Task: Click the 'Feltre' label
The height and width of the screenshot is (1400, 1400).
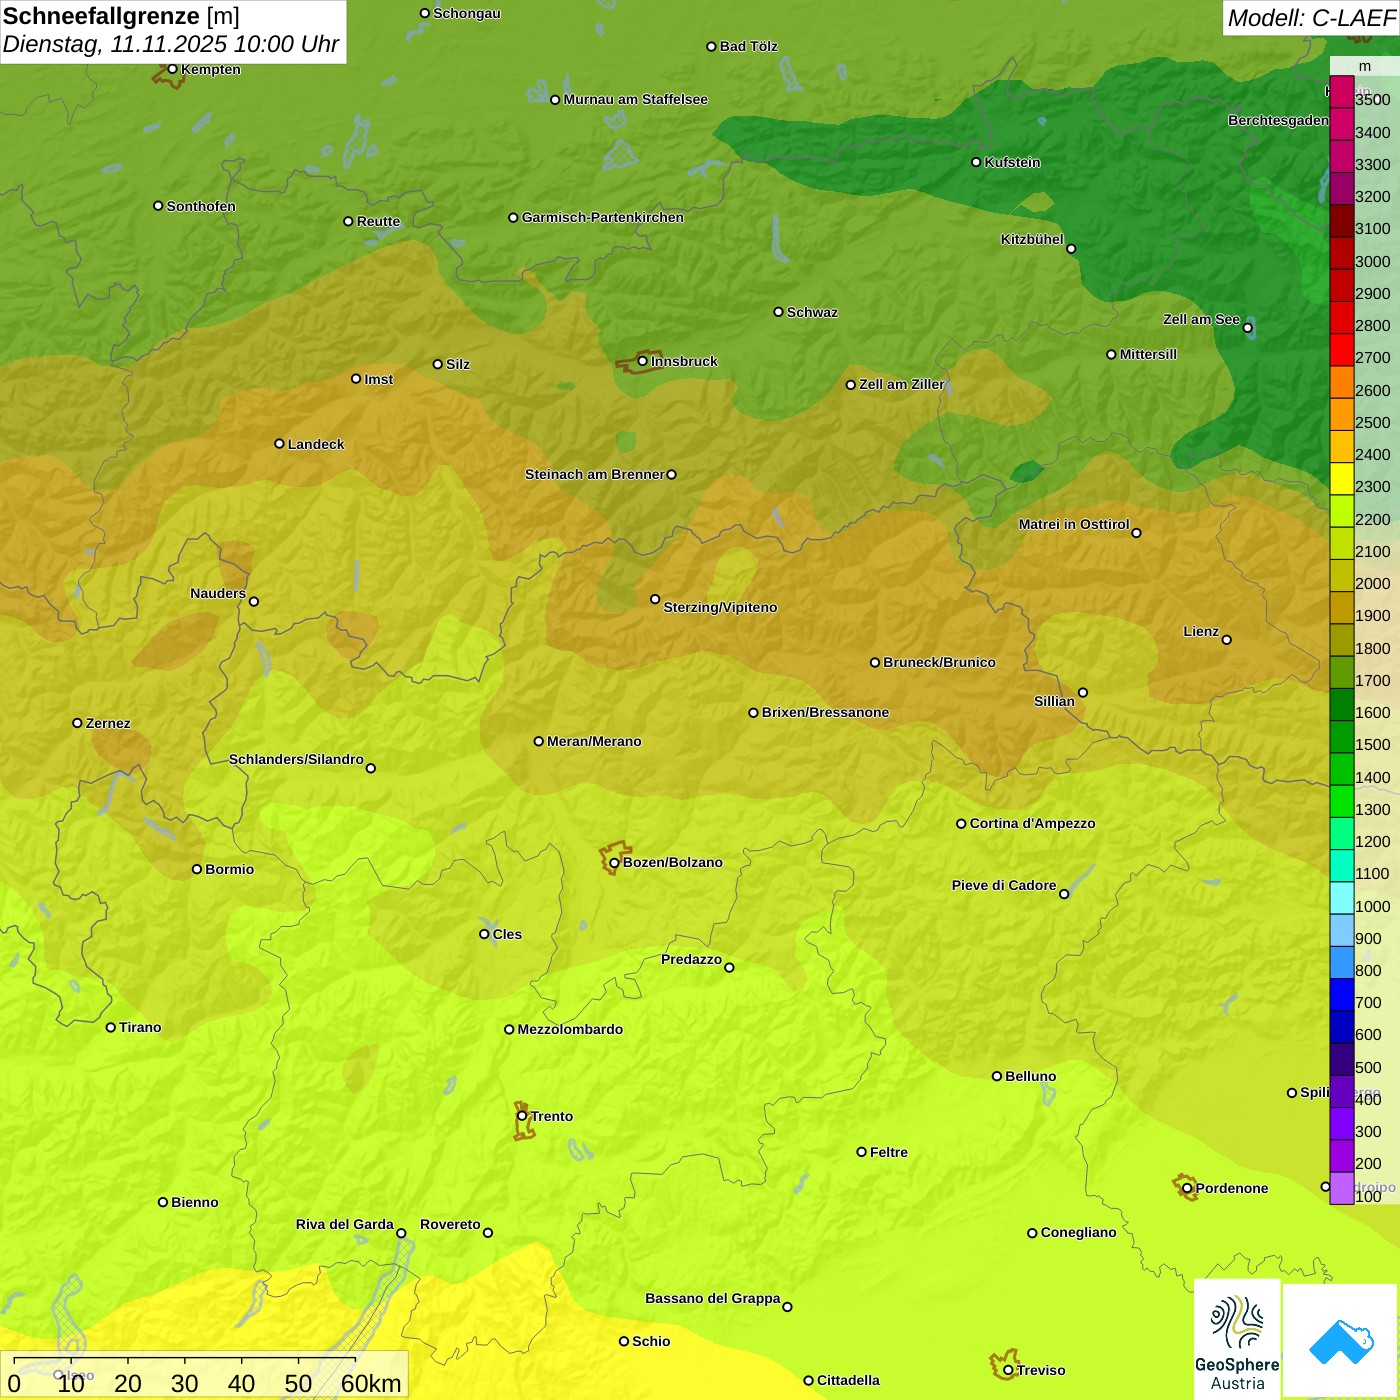Action: tap(889, 1152)
